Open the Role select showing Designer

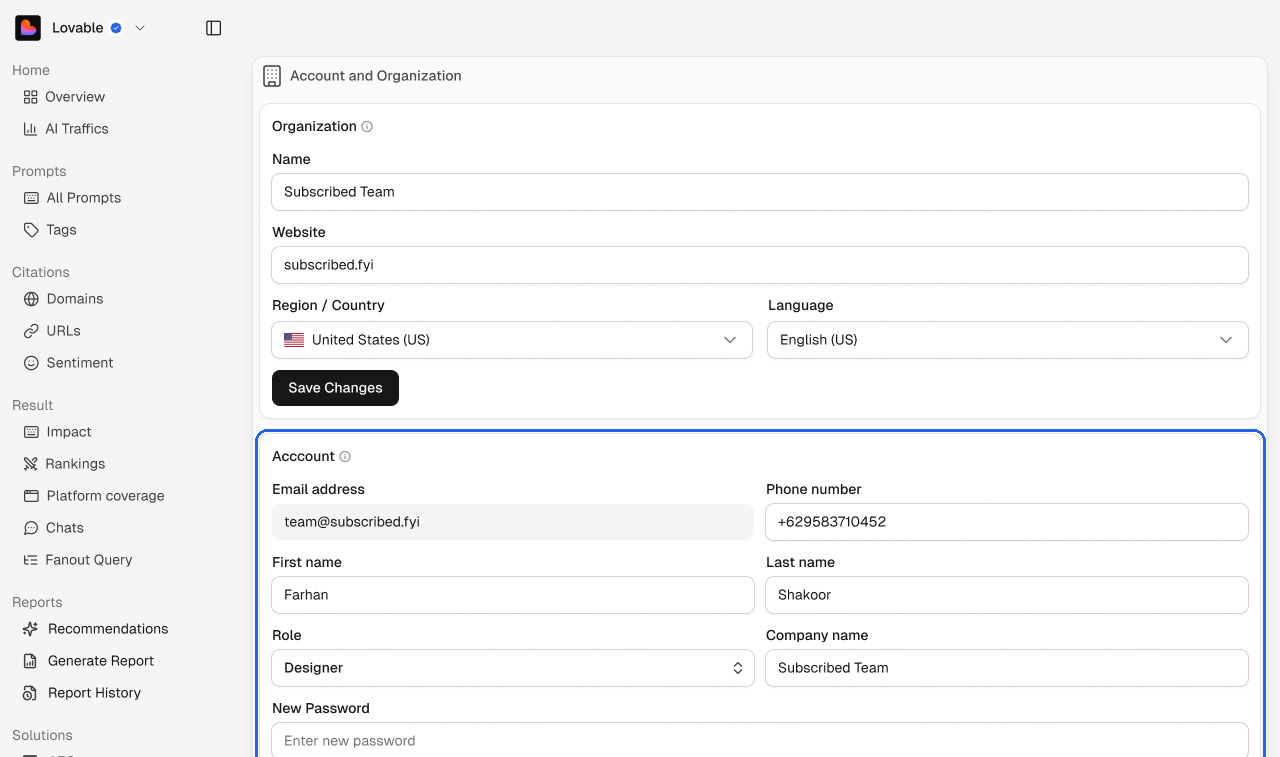513,668
